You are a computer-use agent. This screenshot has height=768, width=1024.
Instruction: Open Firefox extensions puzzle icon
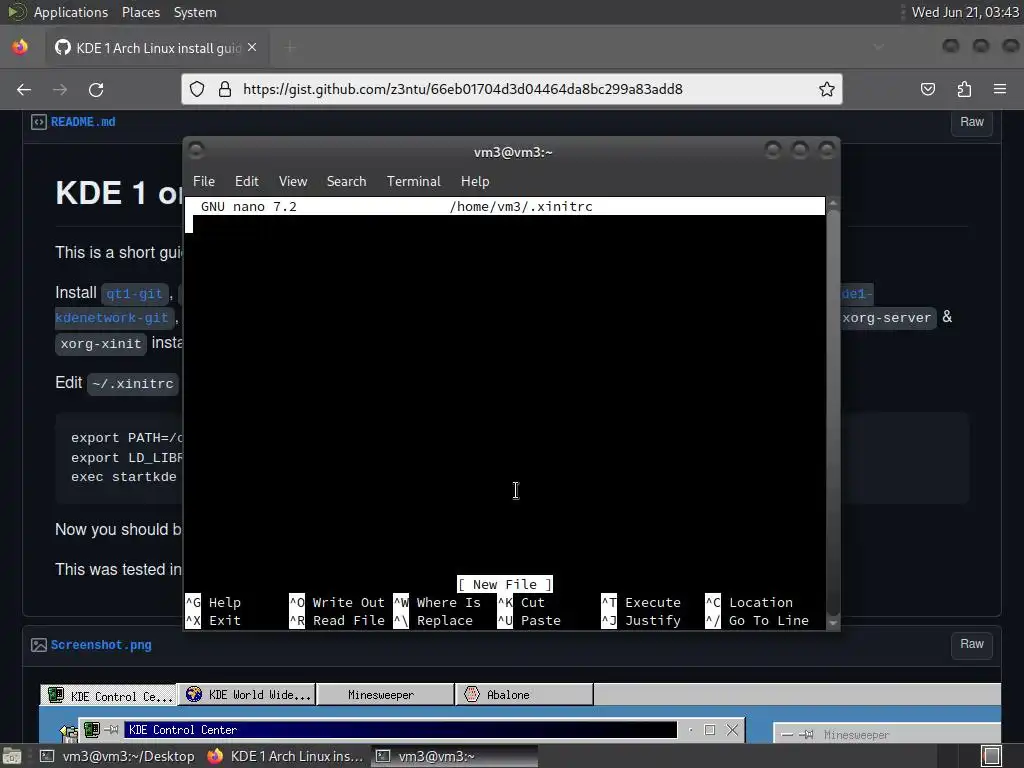click(x=964, y=89)
